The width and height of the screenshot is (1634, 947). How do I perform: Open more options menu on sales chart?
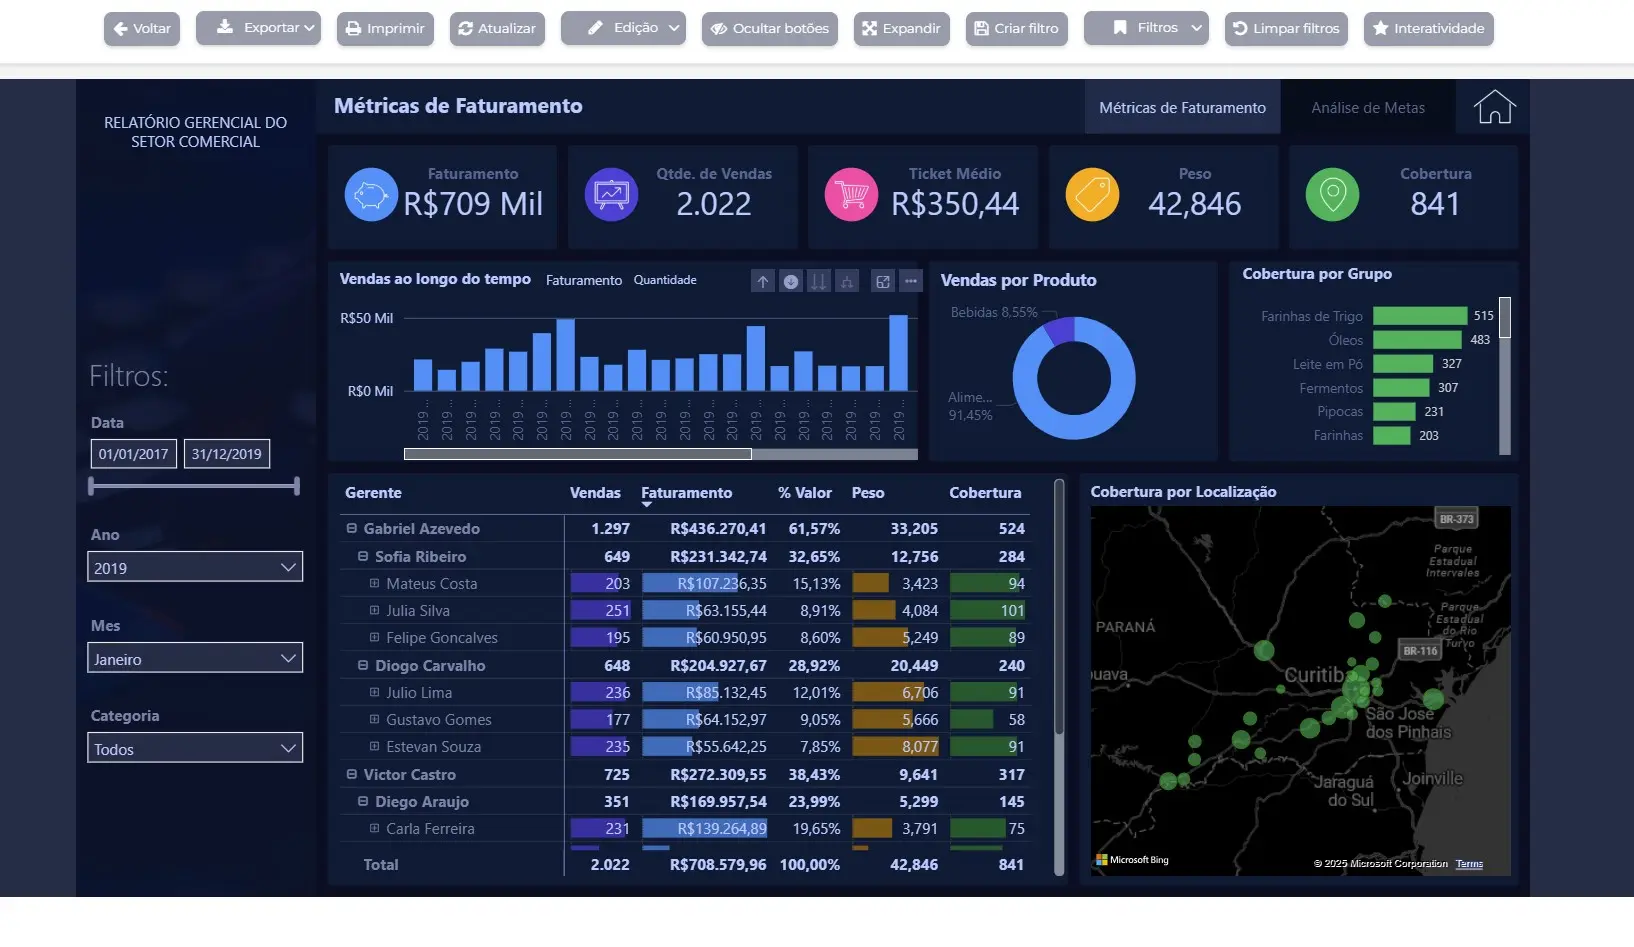point(911,281)
